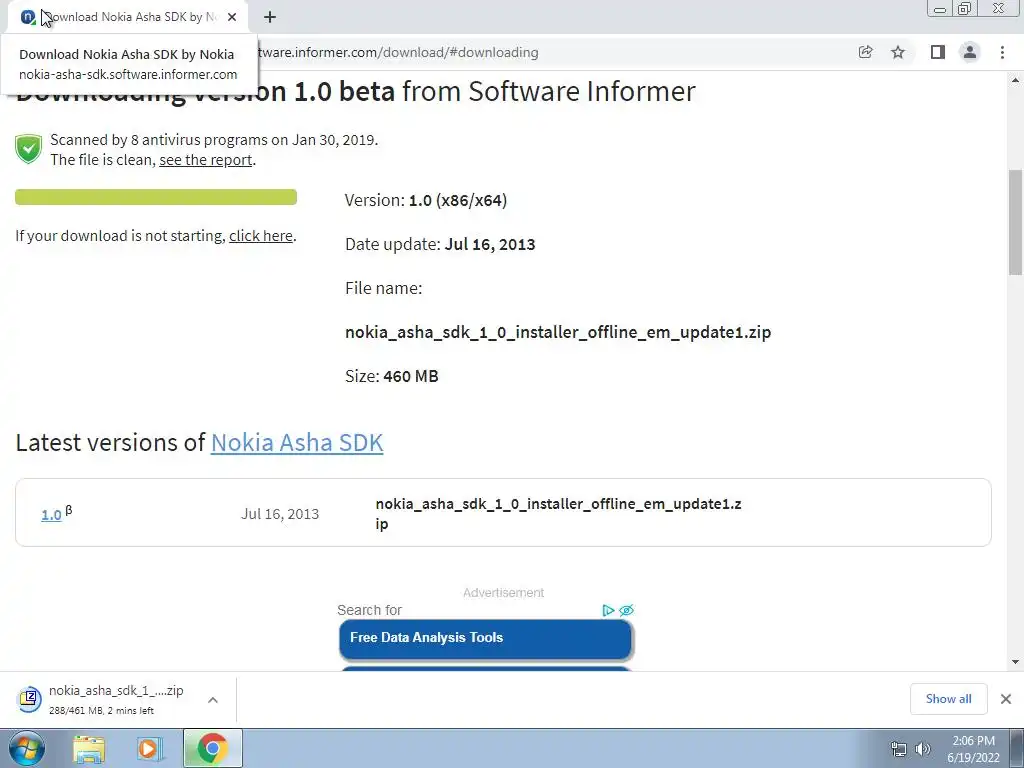Click 'Date update: Jul 16, 2013' text

click(440, 244)
